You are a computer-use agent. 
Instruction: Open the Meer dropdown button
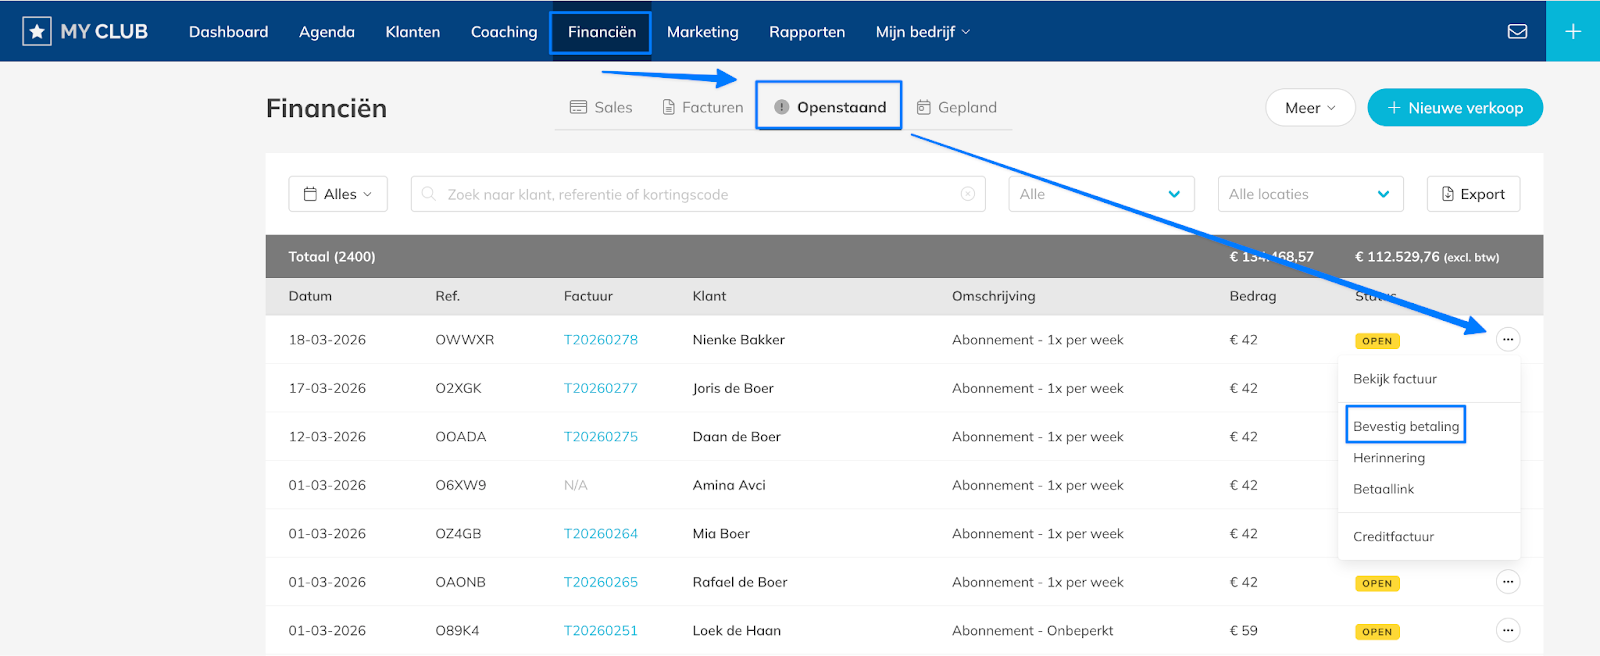click(x=1310, y=108)
